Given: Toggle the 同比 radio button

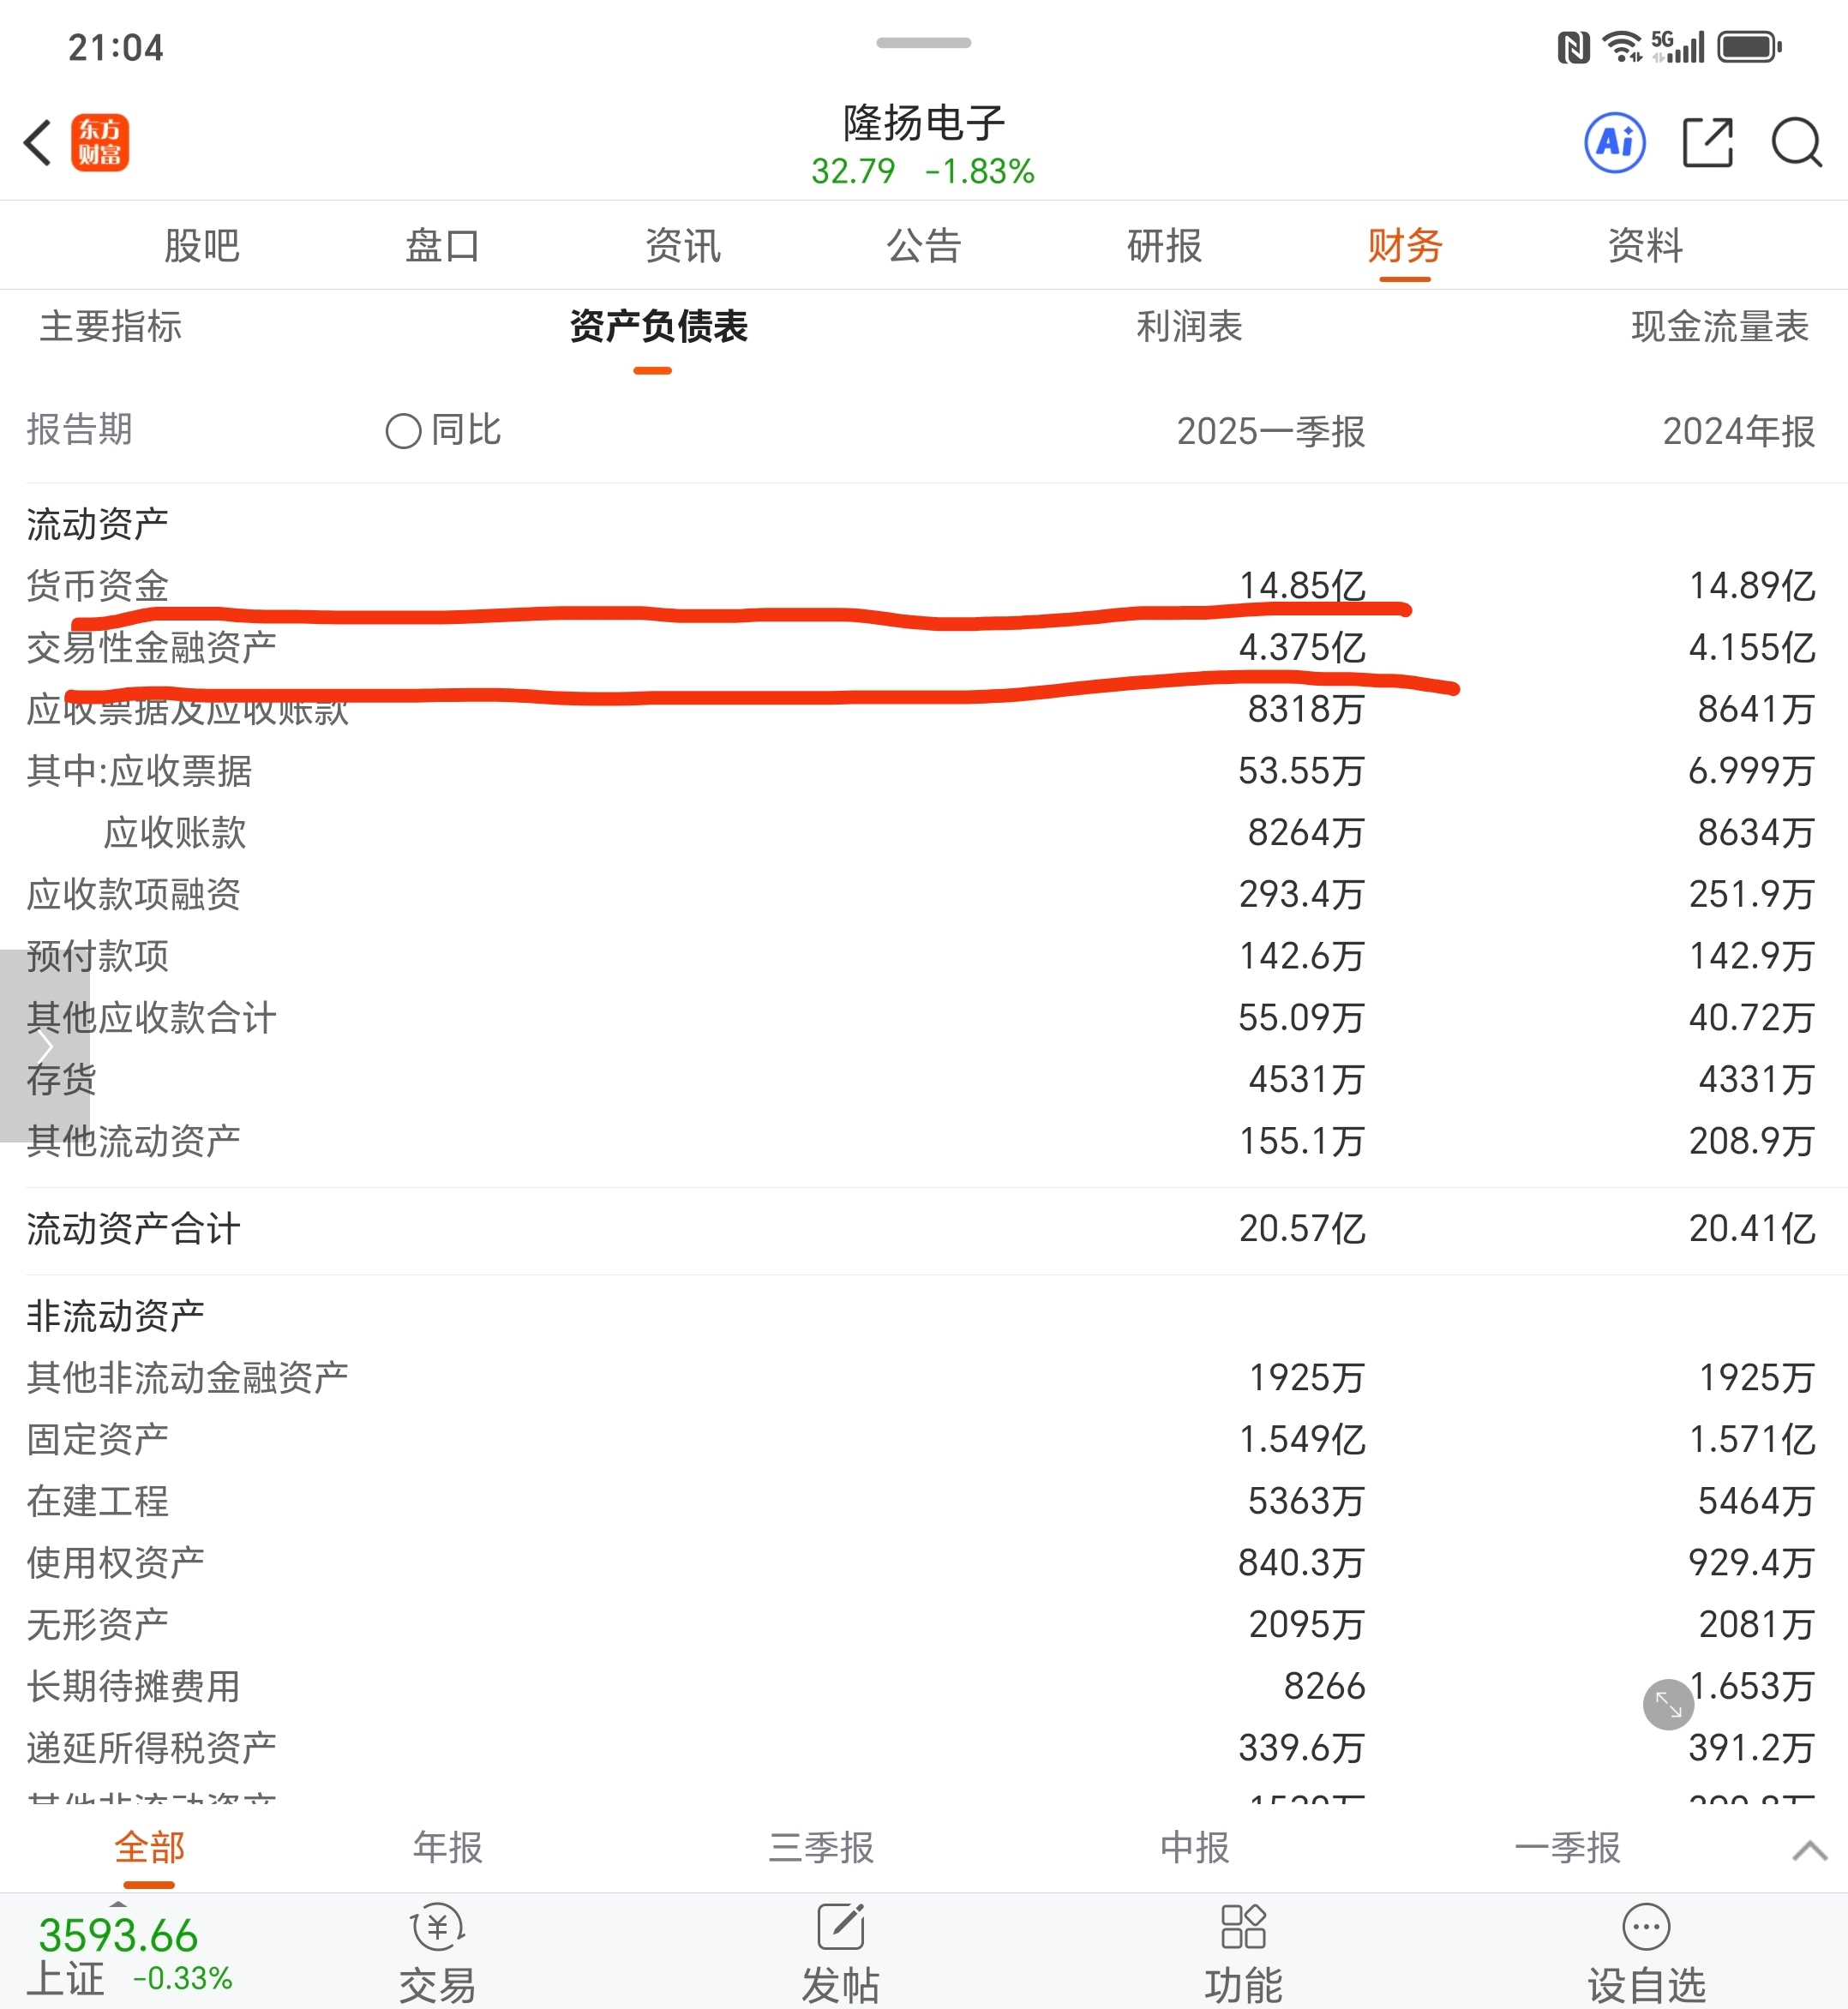Looking at the screenshot, I should pos(403,431).
